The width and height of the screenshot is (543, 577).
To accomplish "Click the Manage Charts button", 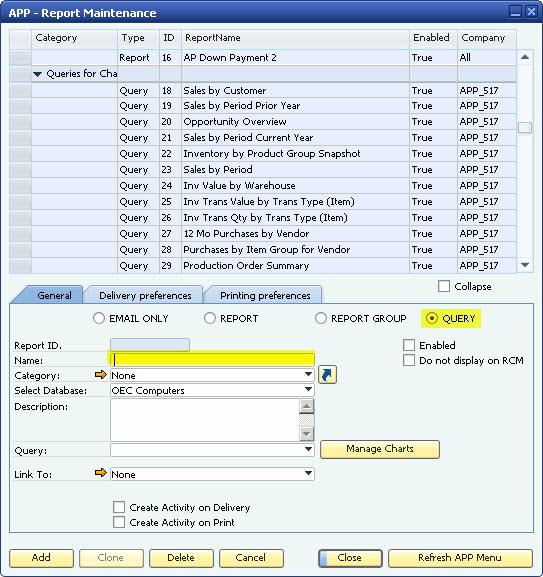I will (380, 449).
